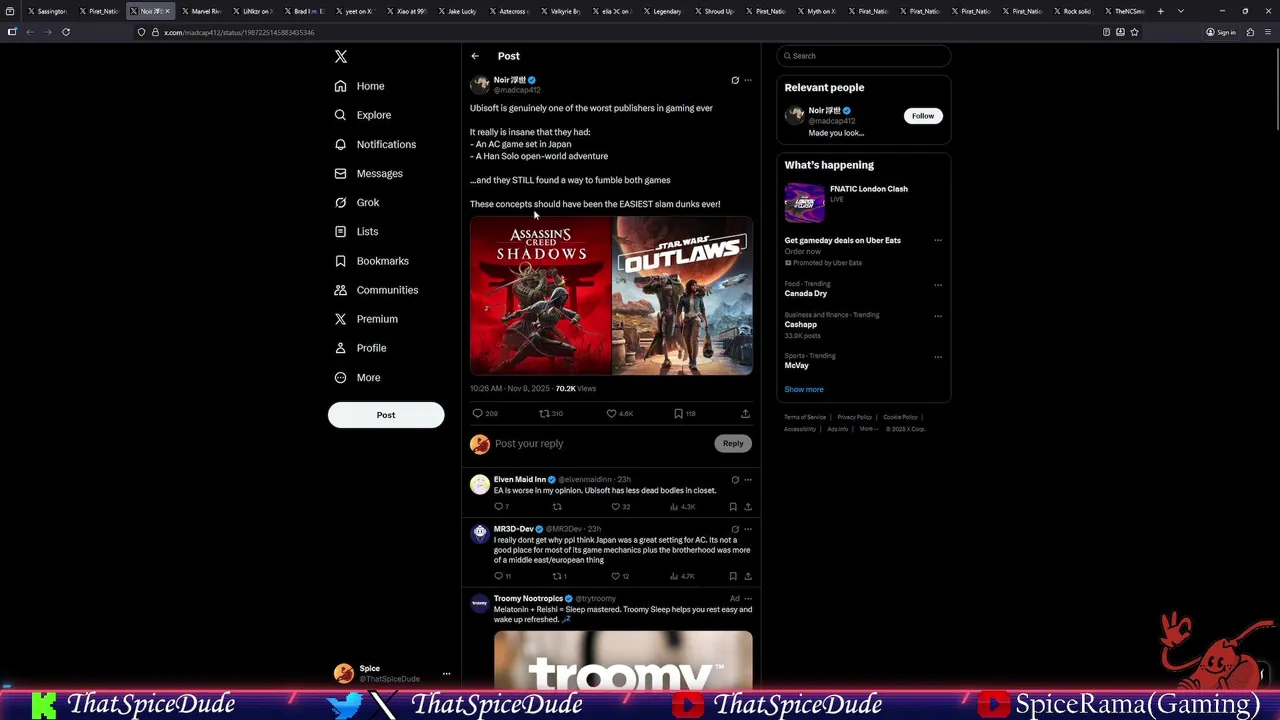Repost Elven Maid Inn's comment
Viewport: 1280px width, 720px height.
tap(557, 507)
